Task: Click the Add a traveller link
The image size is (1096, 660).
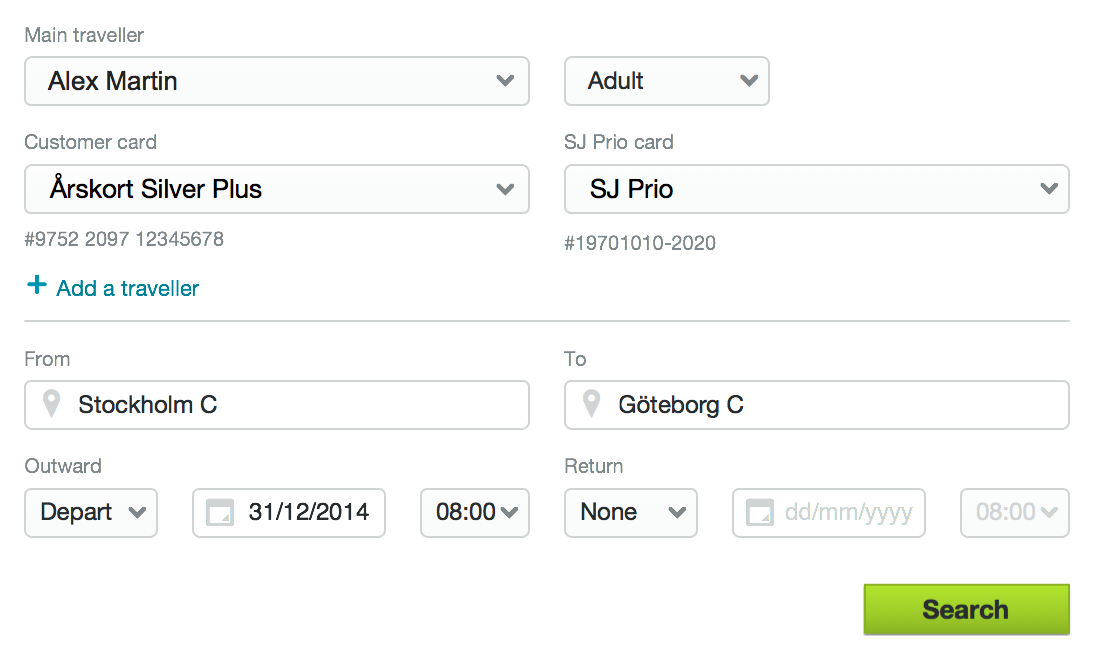Action: (x=127, y=288)
